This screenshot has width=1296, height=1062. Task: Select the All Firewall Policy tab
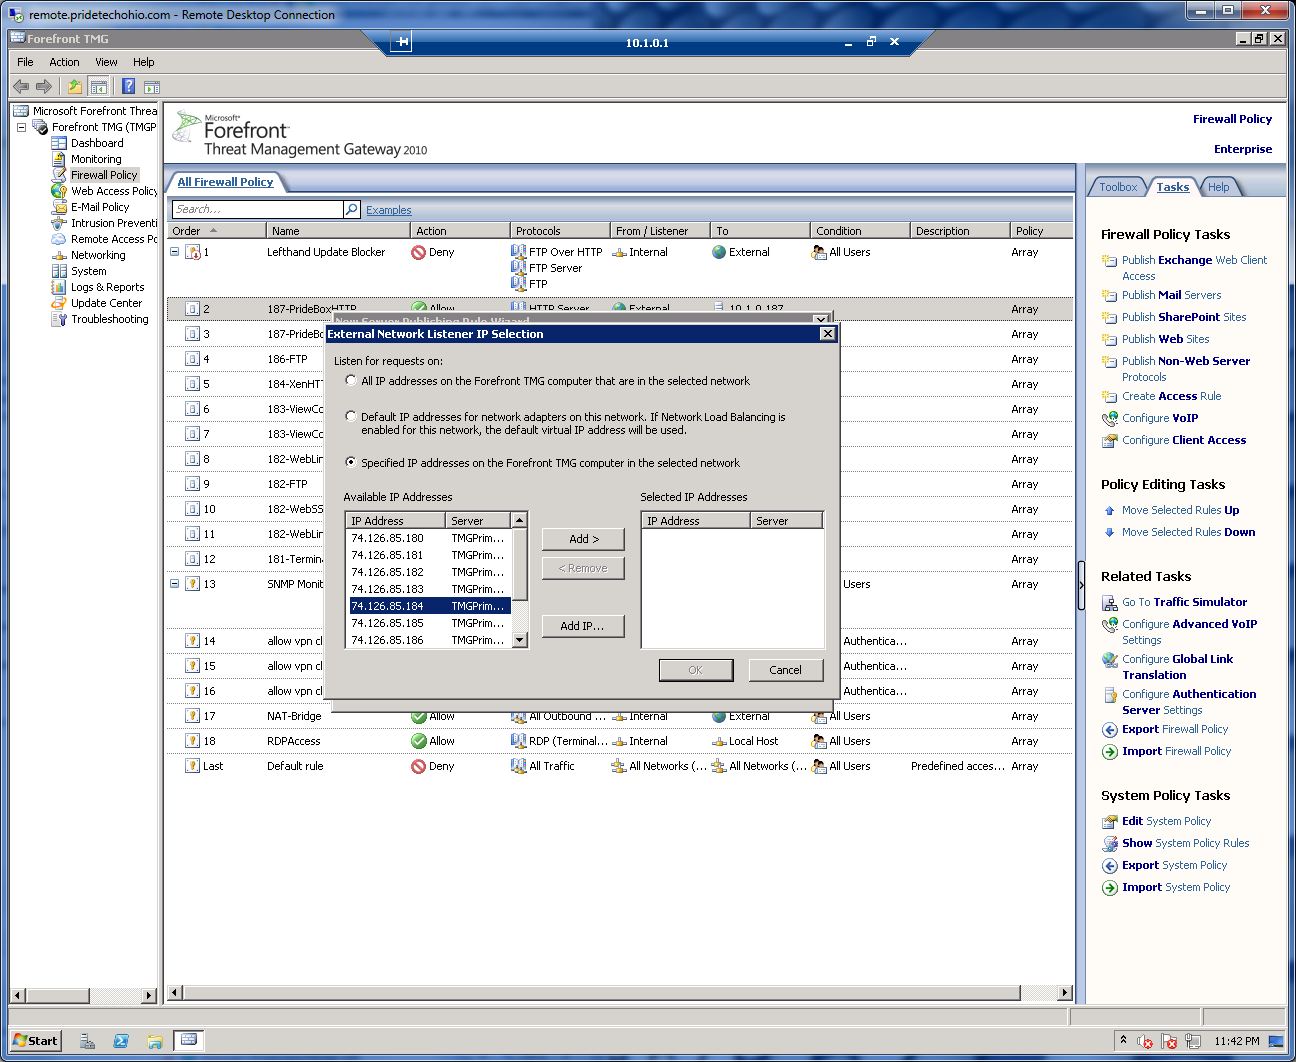(225, 182)
